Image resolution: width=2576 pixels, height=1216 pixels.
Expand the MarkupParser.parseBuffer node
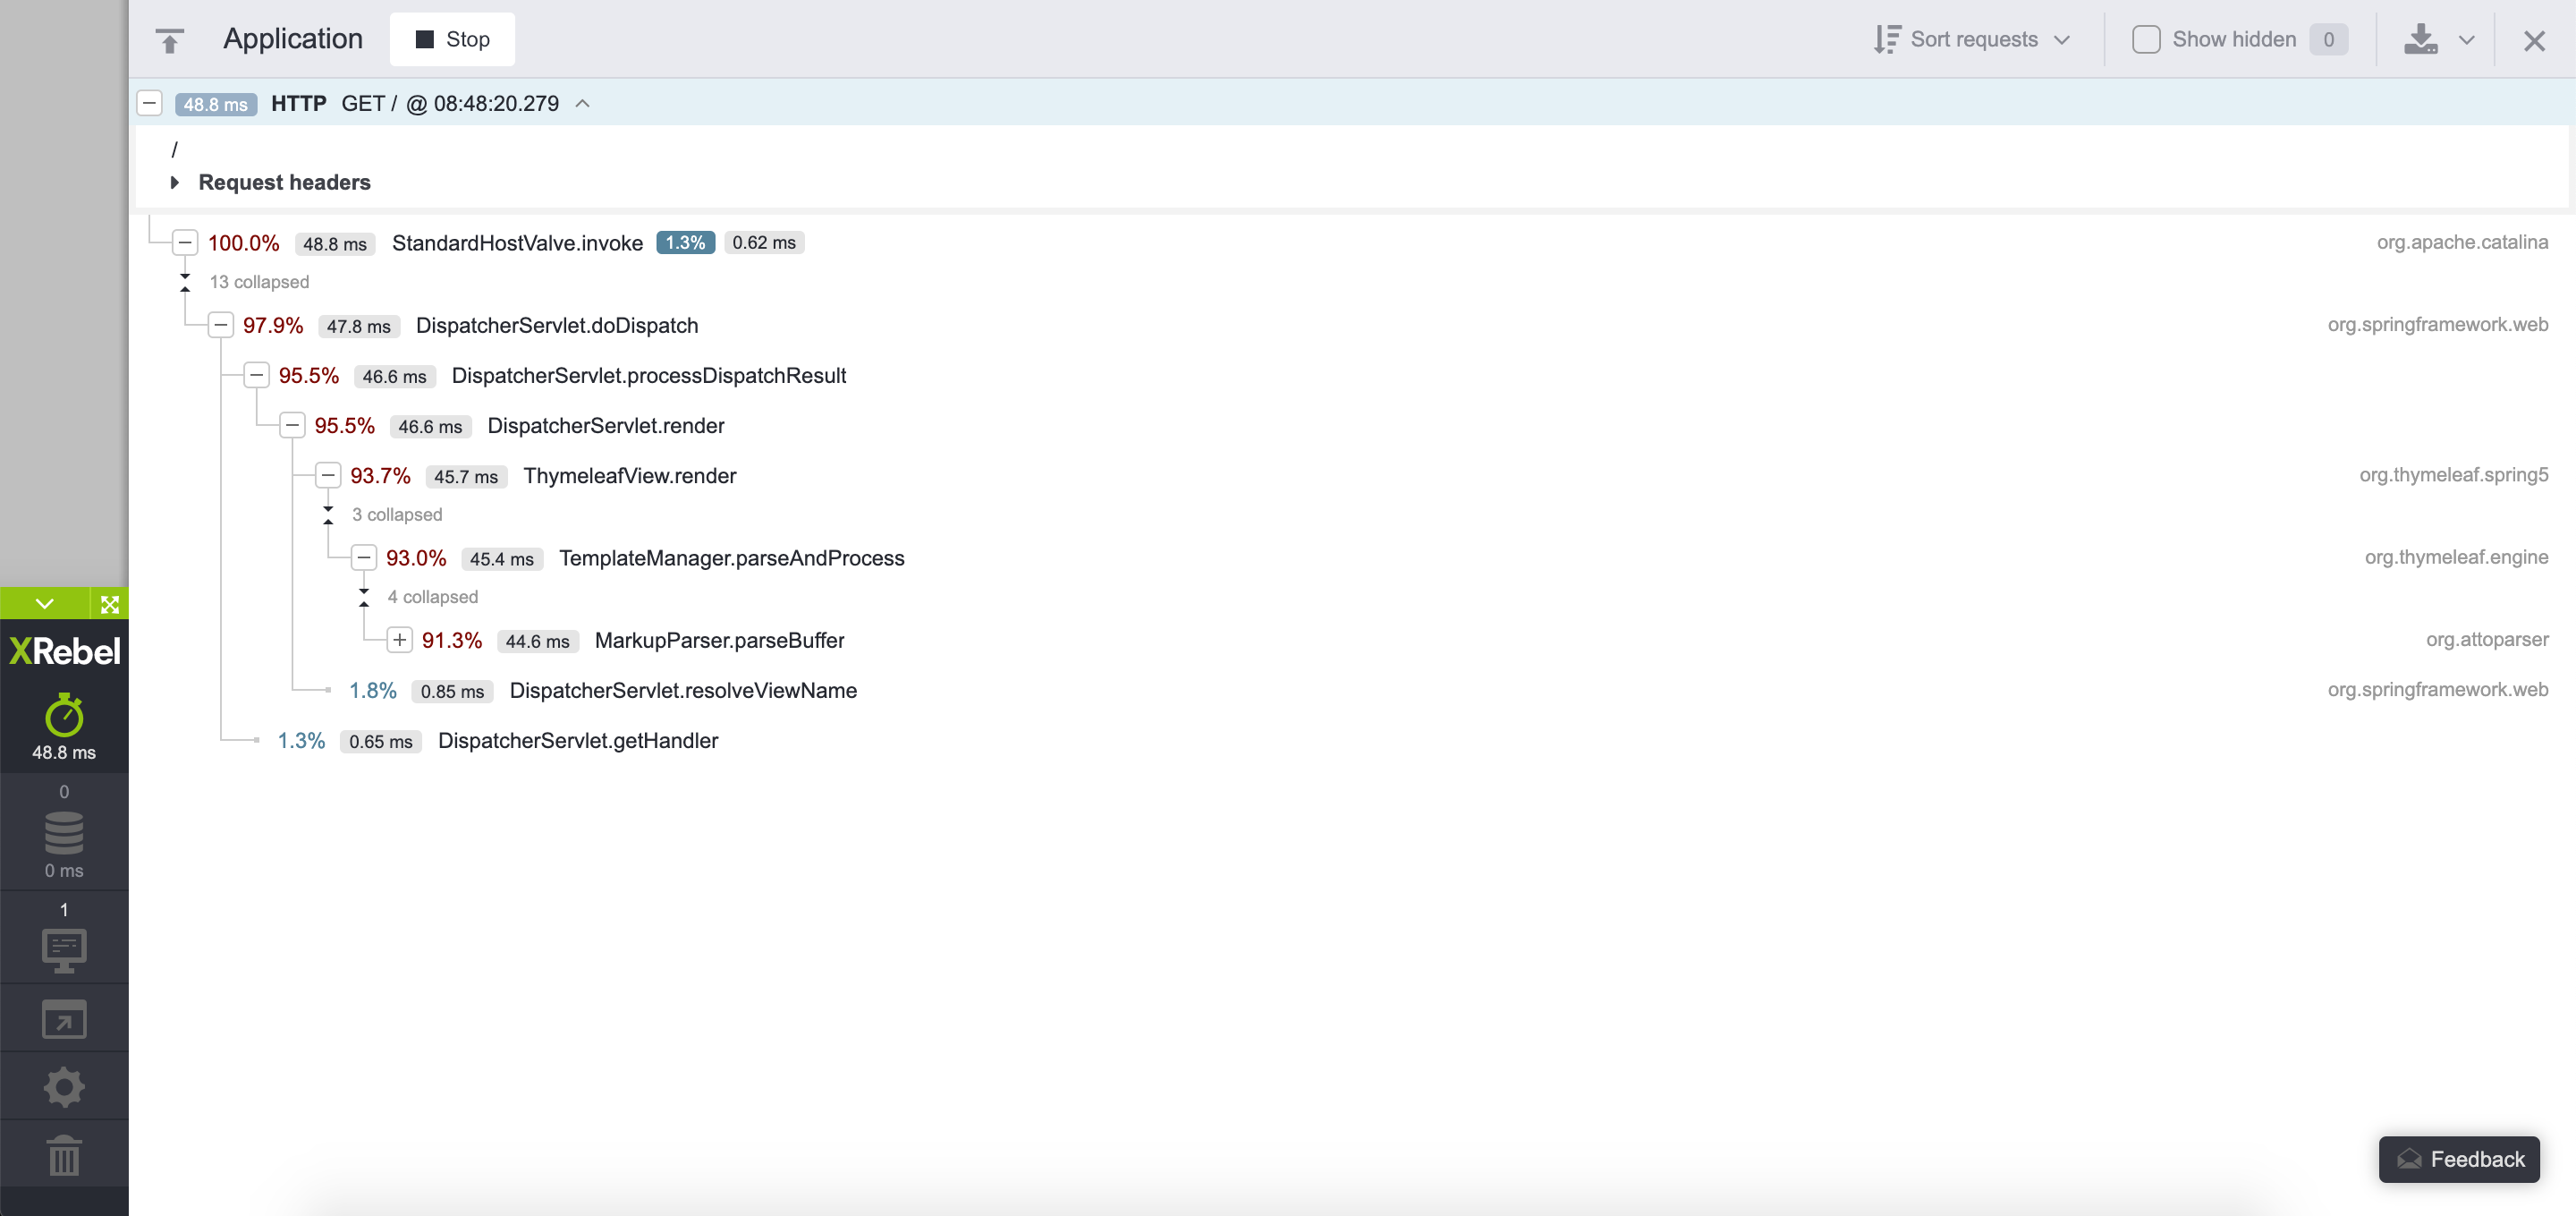coord(400,640)
